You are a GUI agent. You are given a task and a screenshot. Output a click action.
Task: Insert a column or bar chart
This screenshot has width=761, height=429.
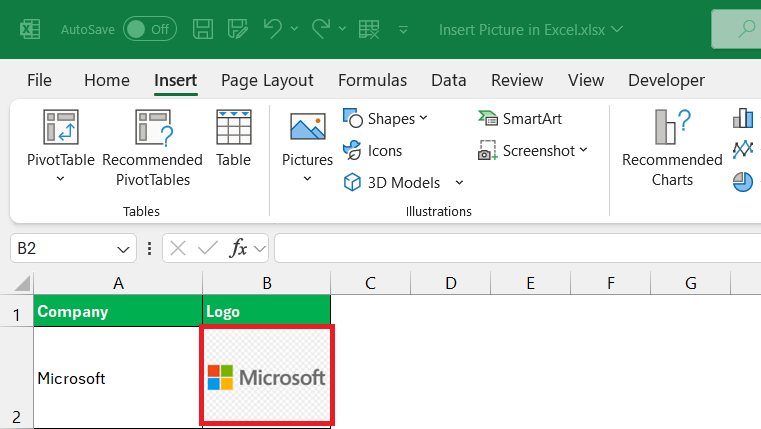point(743,118)
